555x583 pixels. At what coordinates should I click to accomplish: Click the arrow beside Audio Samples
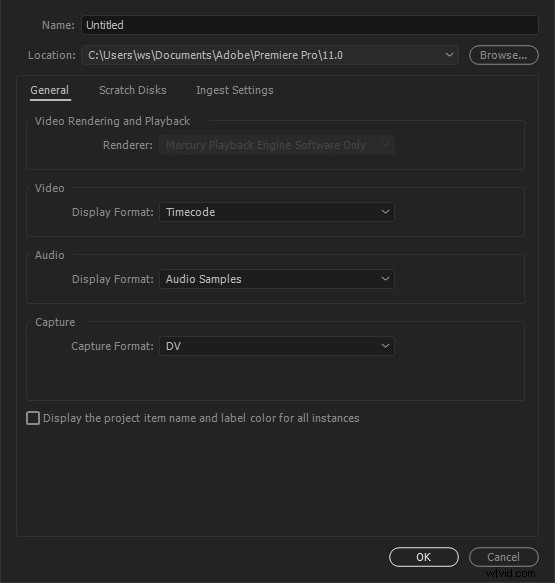click(385, 279)
